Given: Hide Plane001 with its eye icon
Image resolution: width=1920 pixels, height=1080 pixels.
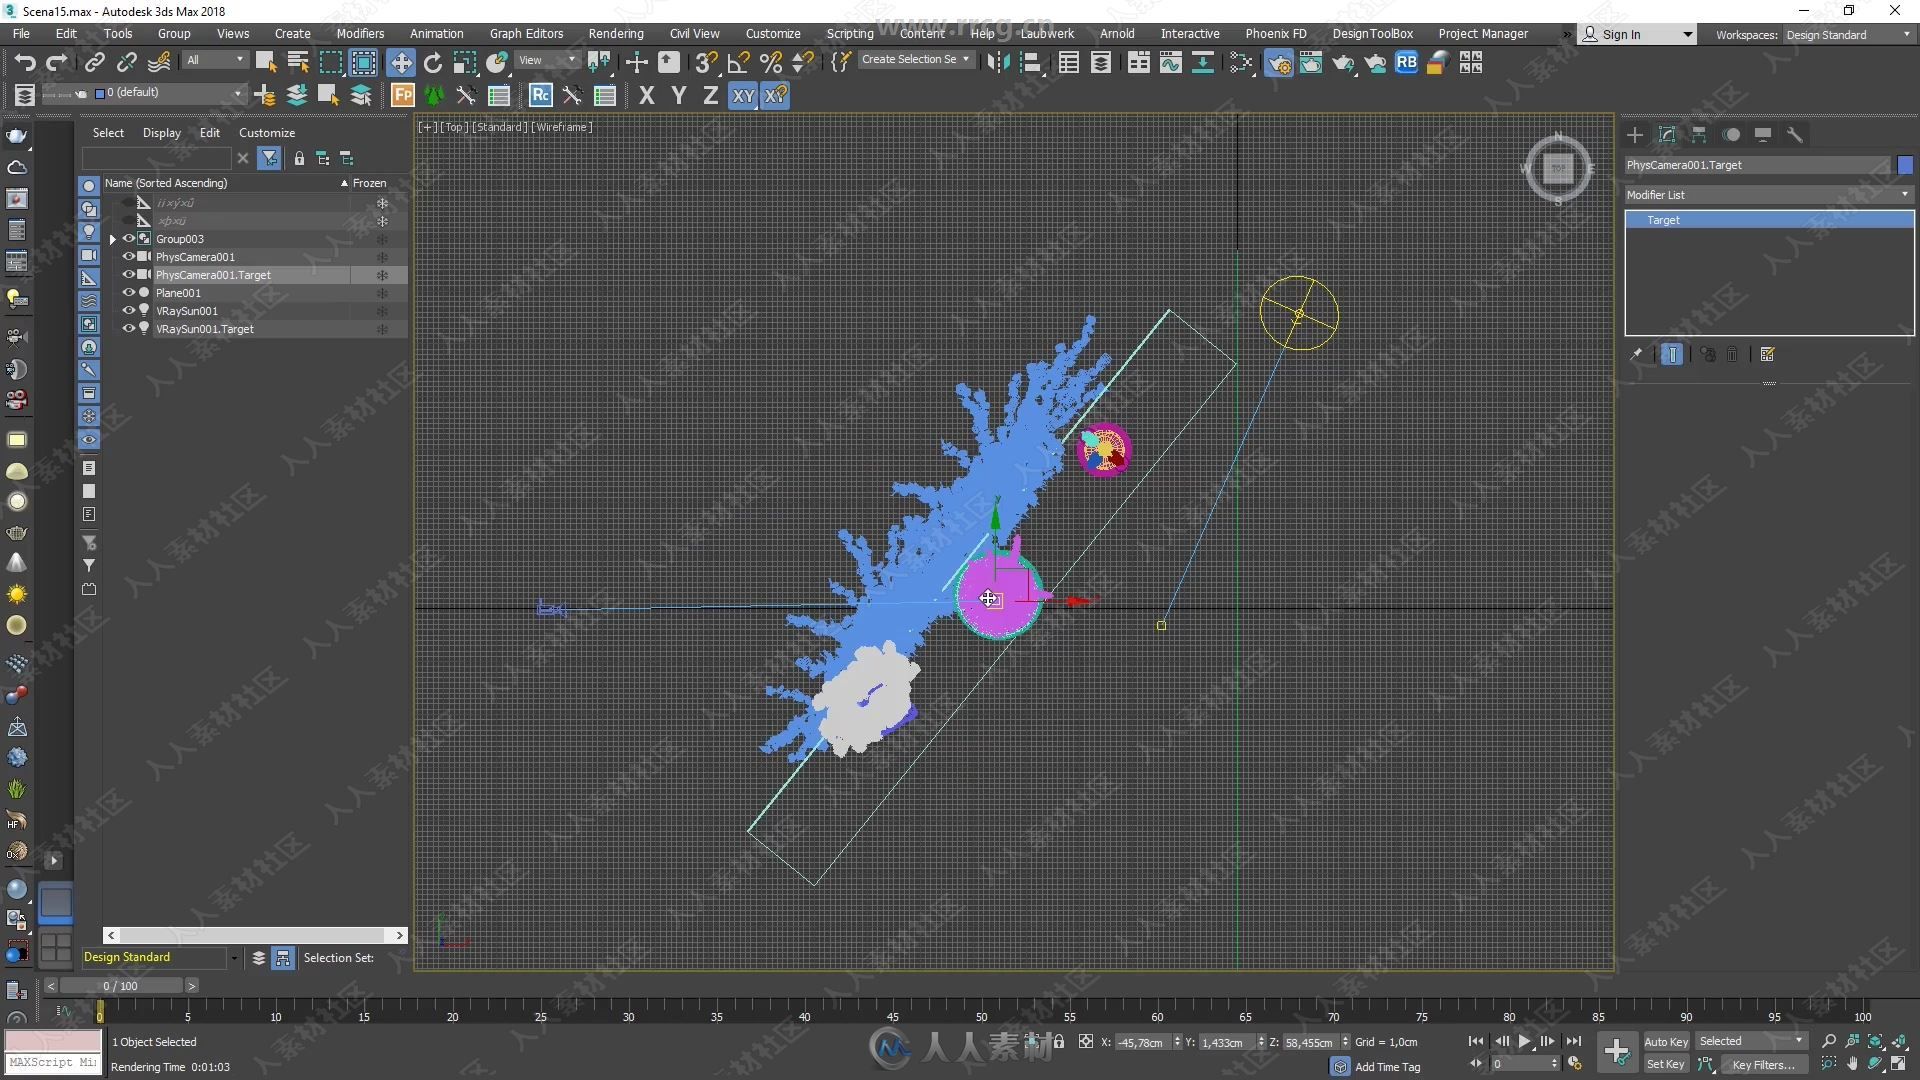Looking at the screenshot, I should [129, 293].
